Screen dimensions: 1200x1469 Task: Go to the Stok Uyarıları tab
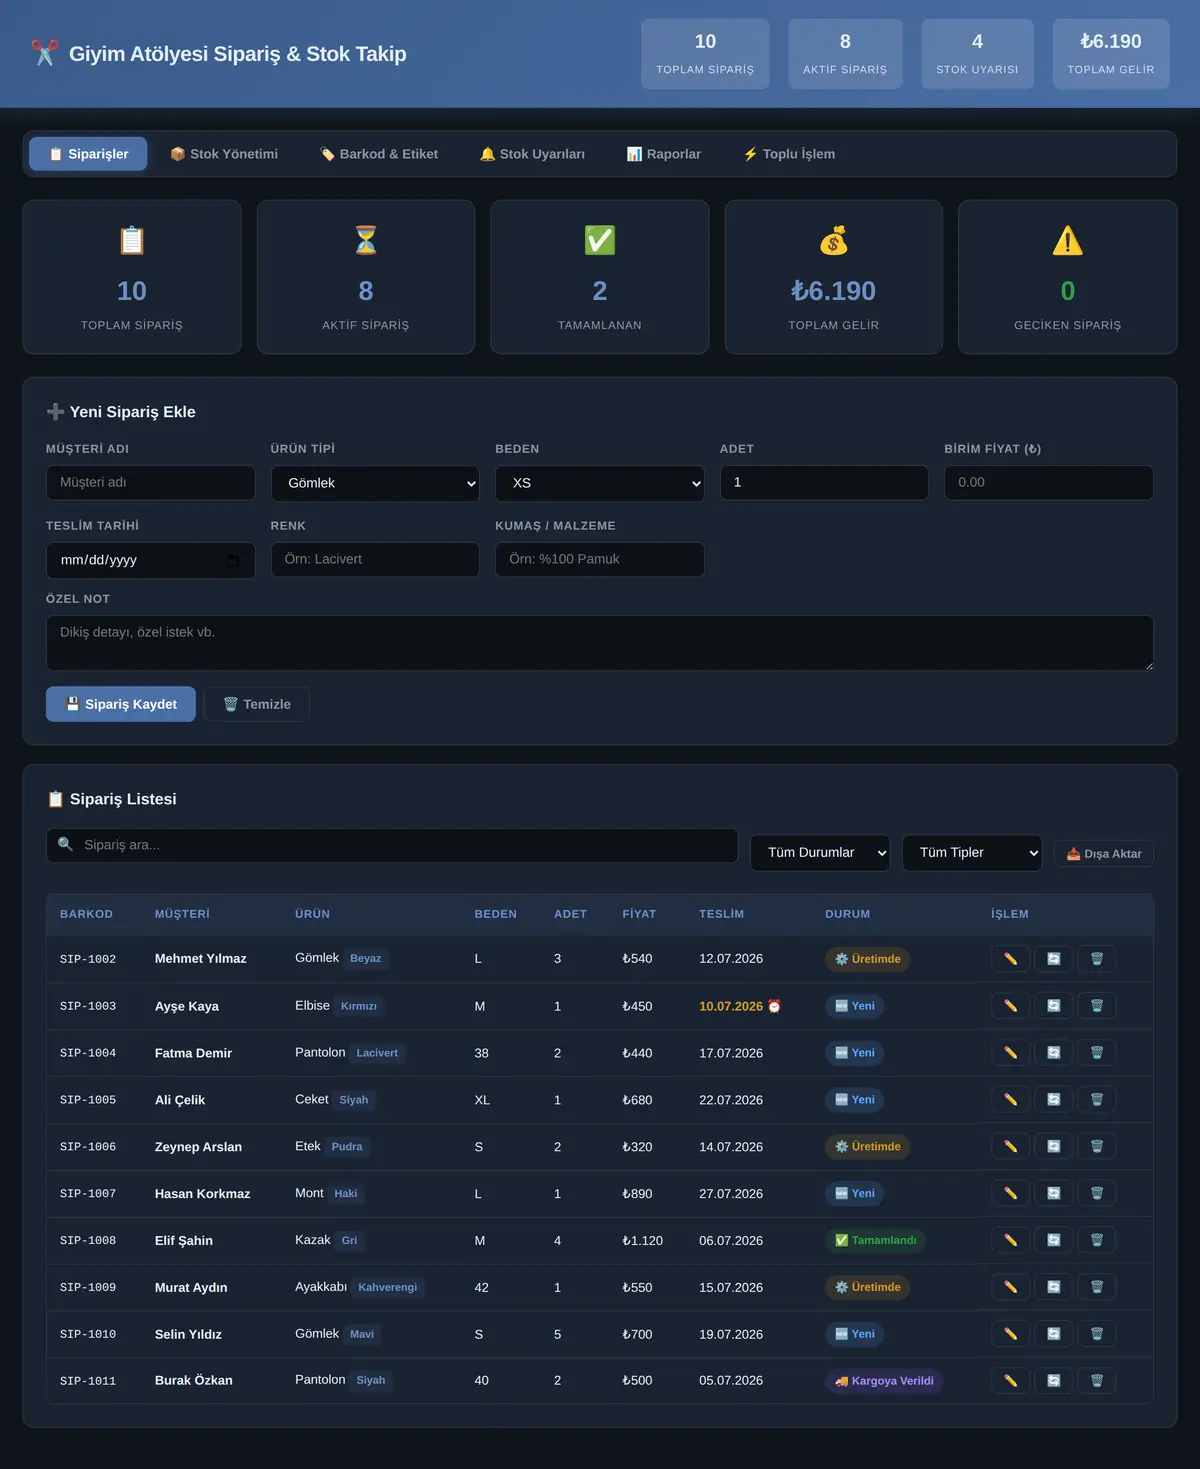pyautogui.click(x=532, y=154)
